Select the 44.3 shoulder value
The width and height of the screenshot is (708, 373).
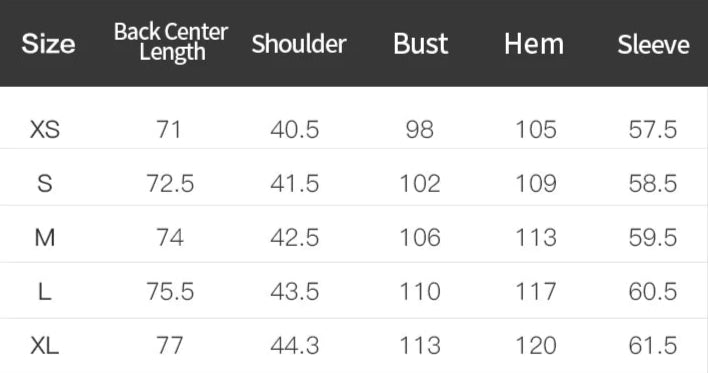coord(295,345)
